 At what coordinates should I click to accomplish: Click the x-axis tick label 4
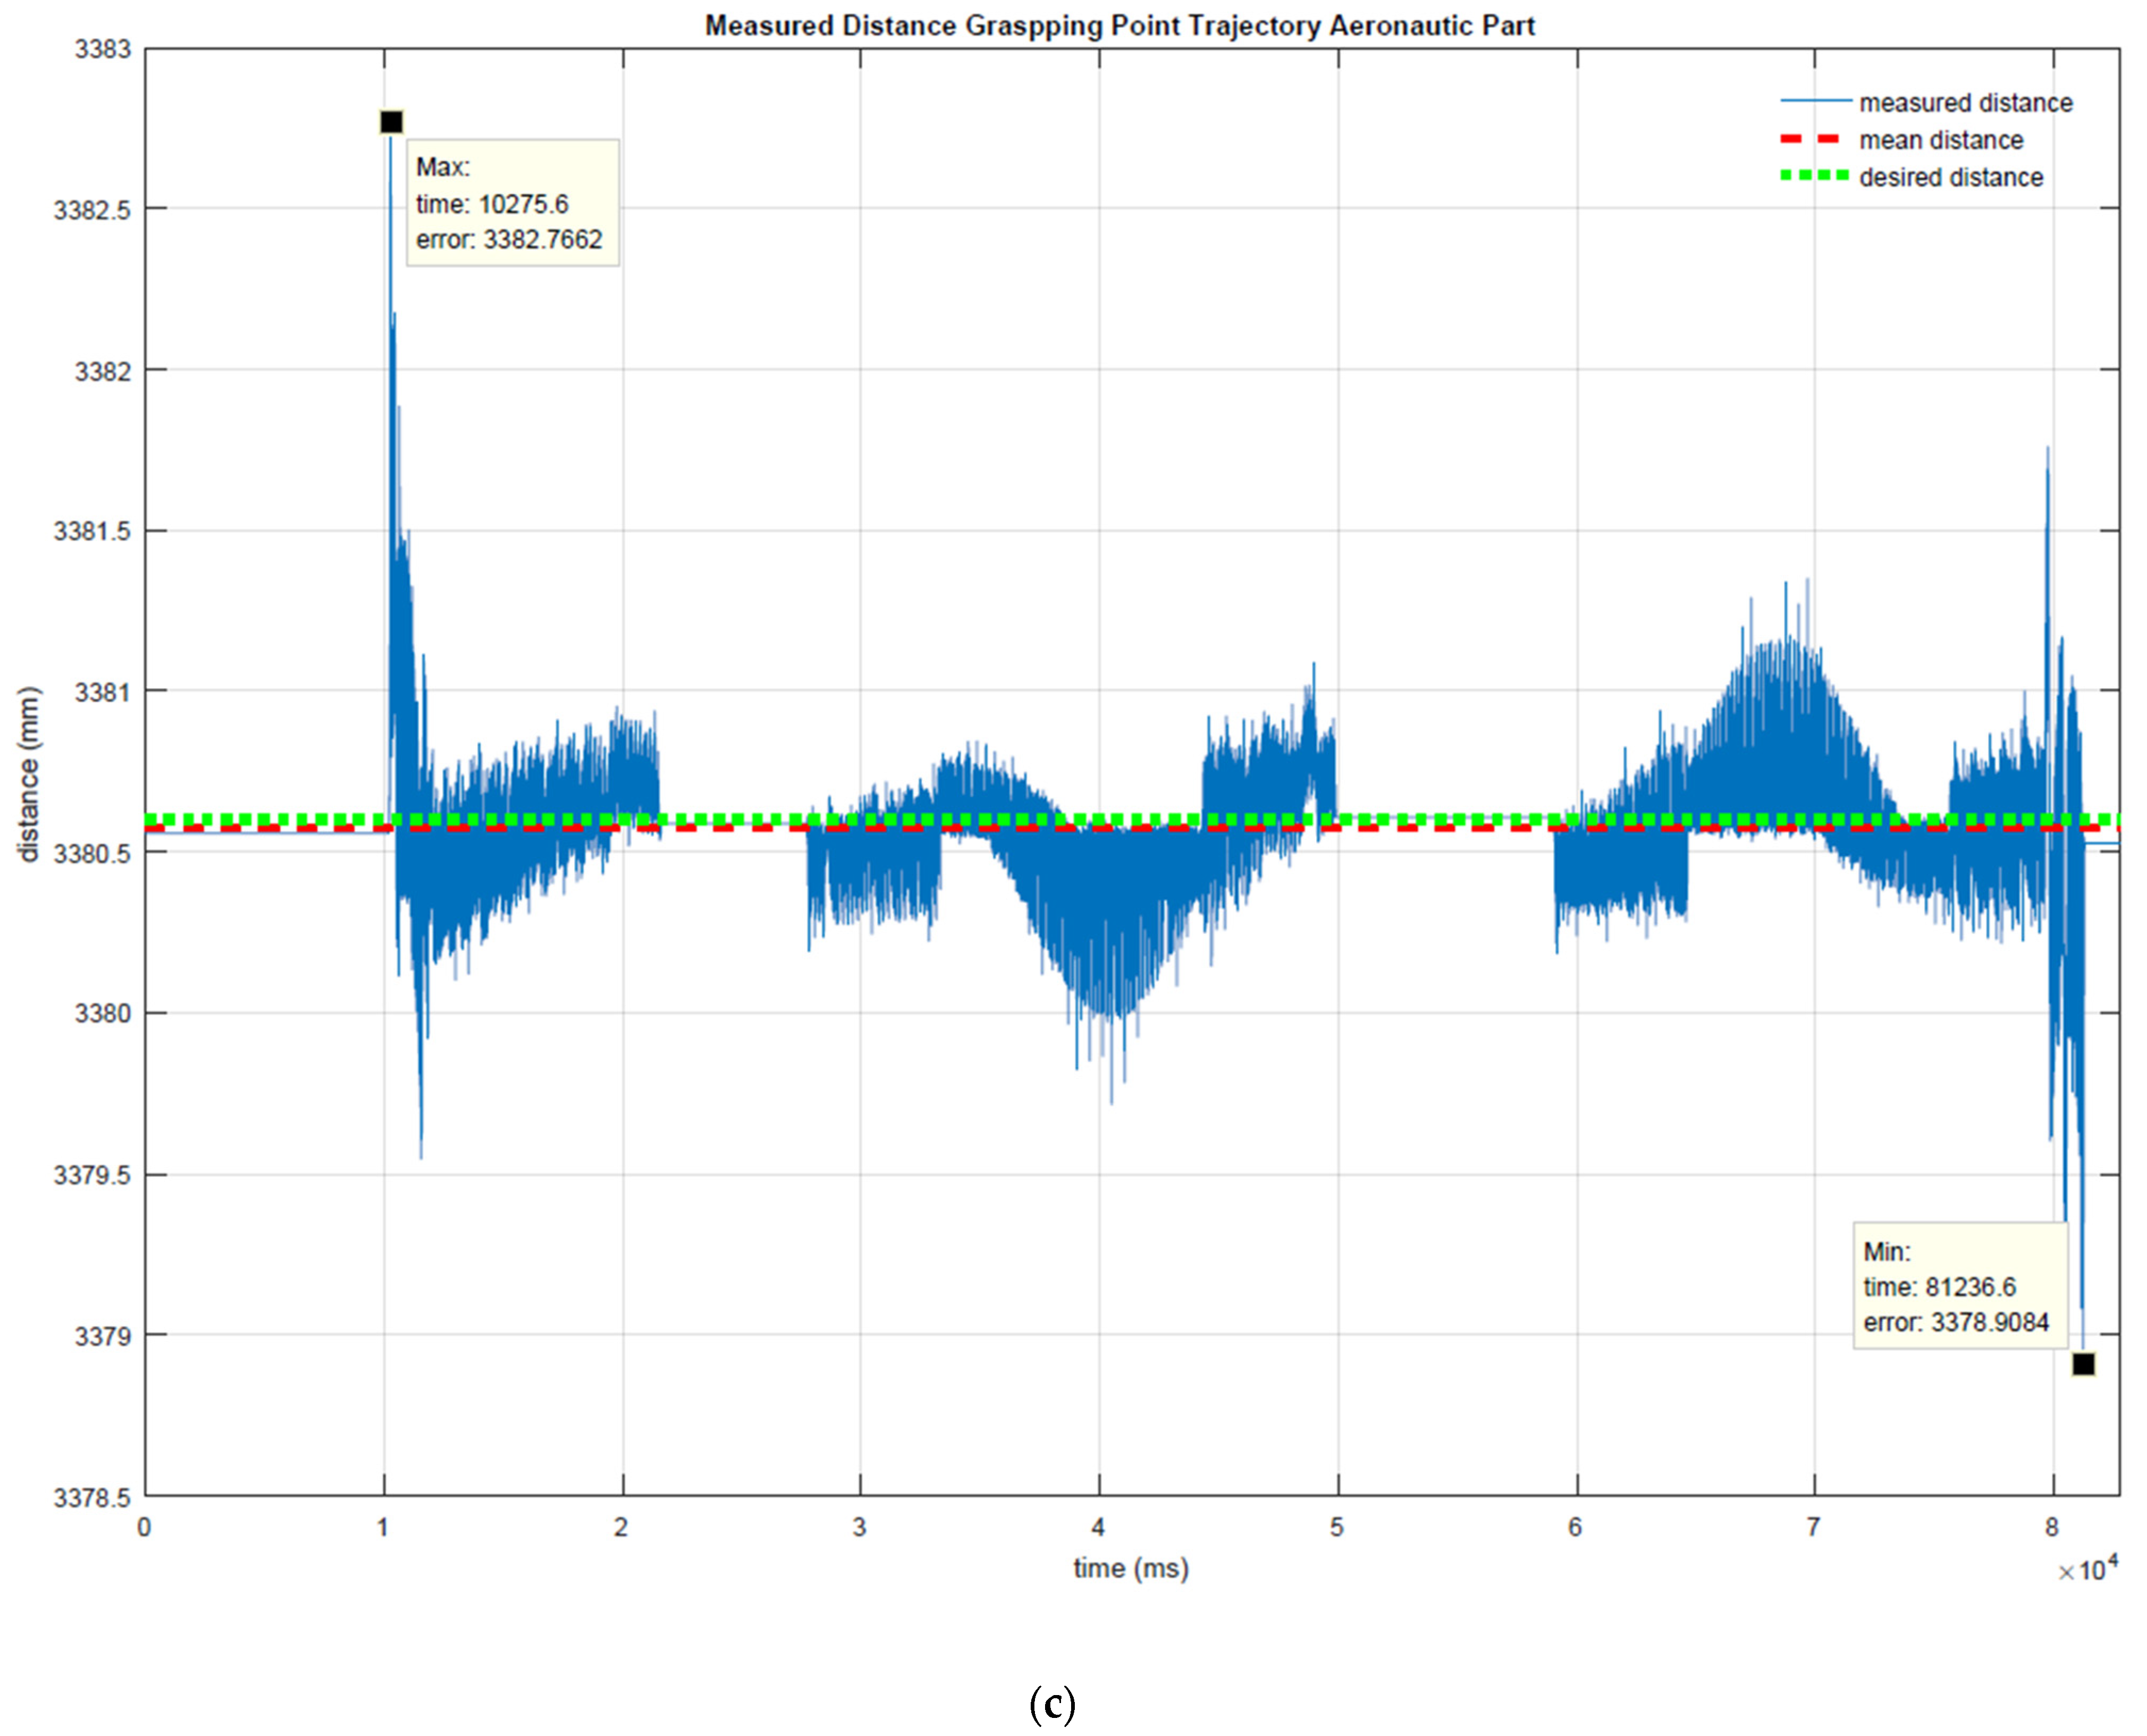[1098, 1527]
